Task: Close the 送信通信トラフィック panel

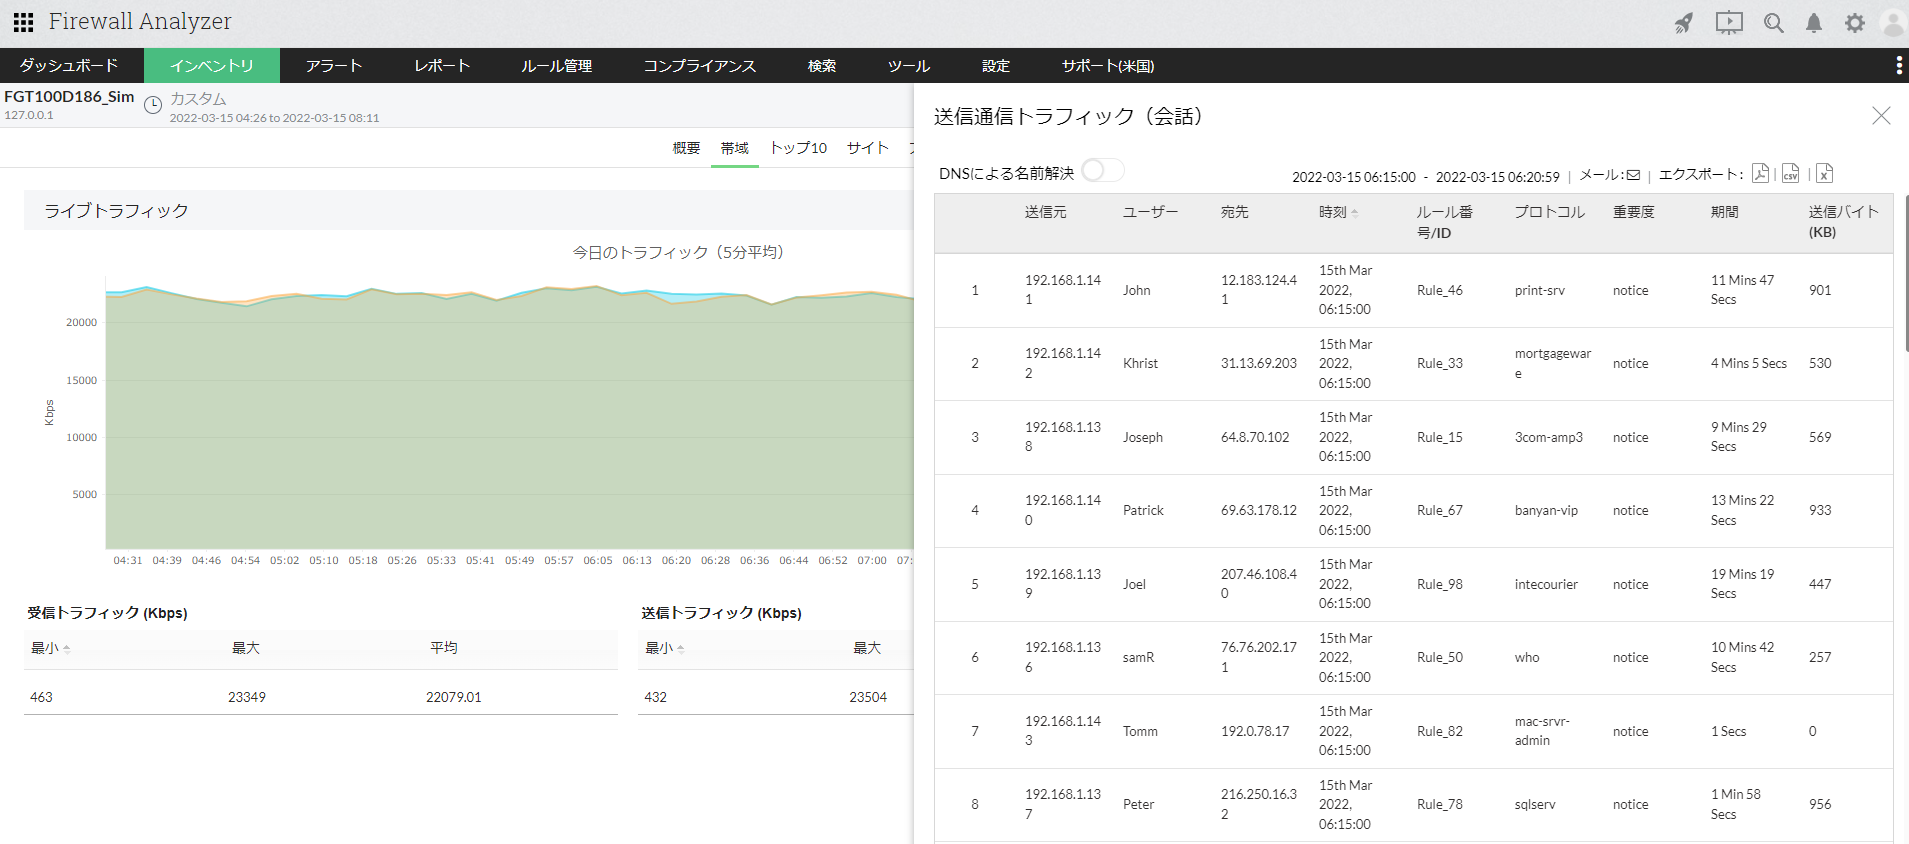Action: coord(1880,116)
